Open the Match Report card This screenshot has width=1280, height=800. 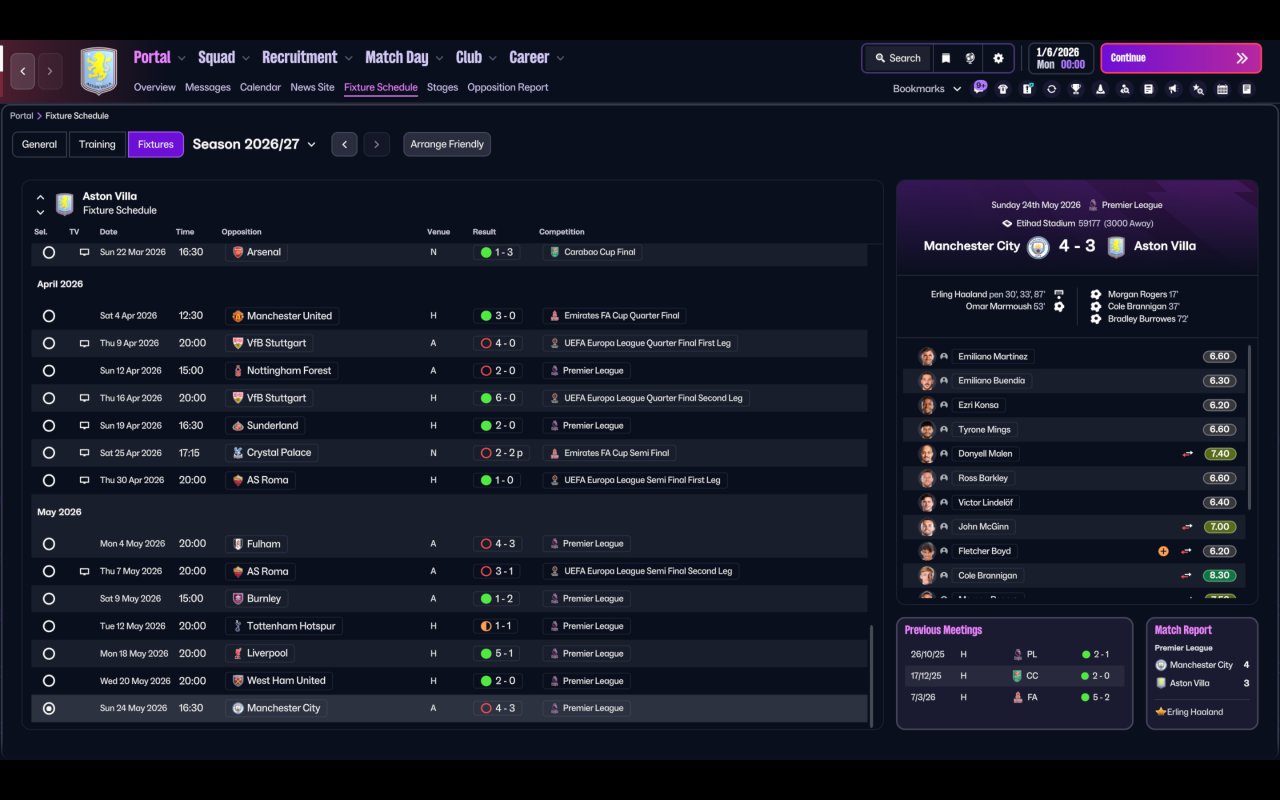pos(1202,673)
